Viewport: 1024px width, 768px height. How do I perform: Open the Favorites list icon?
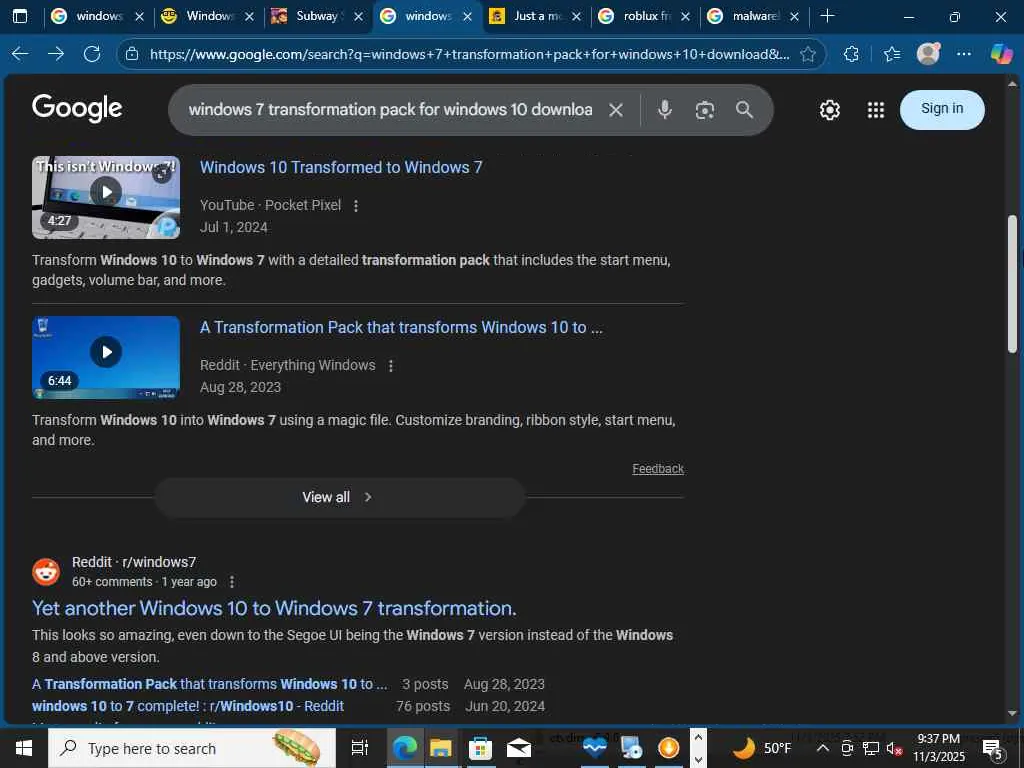[892, 54]
